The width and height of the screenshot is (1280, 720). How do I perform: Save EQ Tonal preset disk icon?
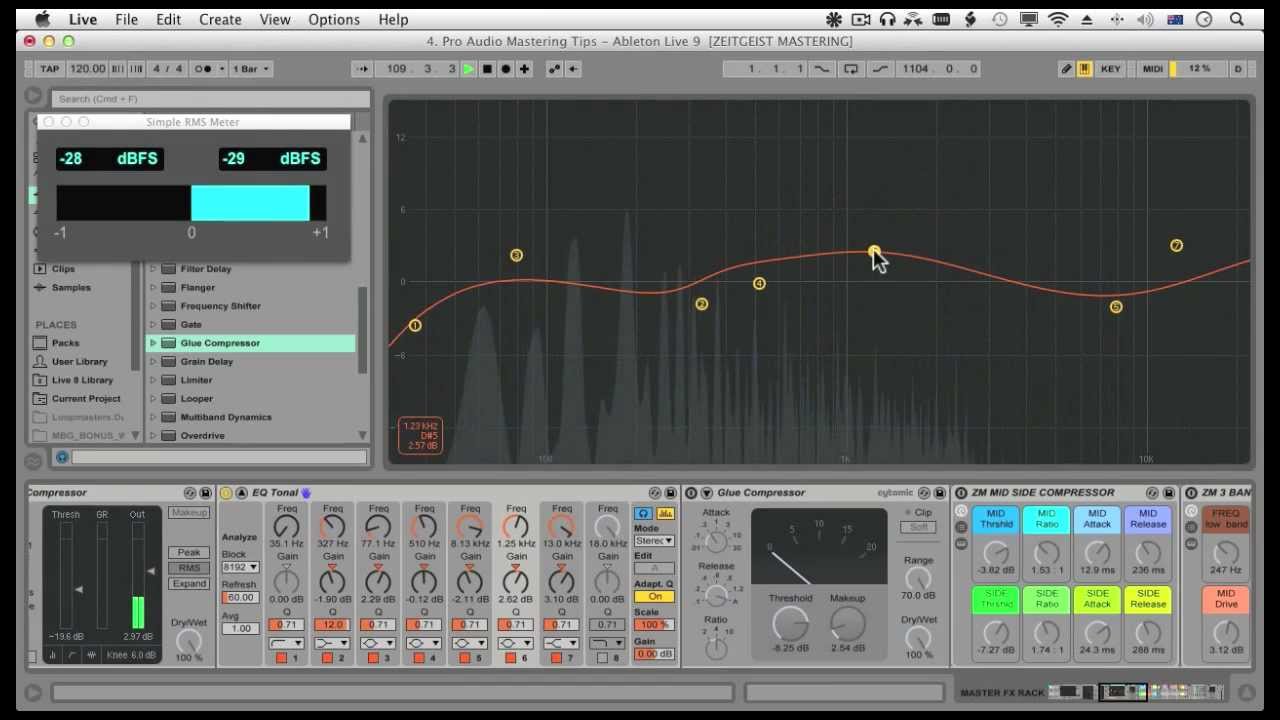coord(670,493)
